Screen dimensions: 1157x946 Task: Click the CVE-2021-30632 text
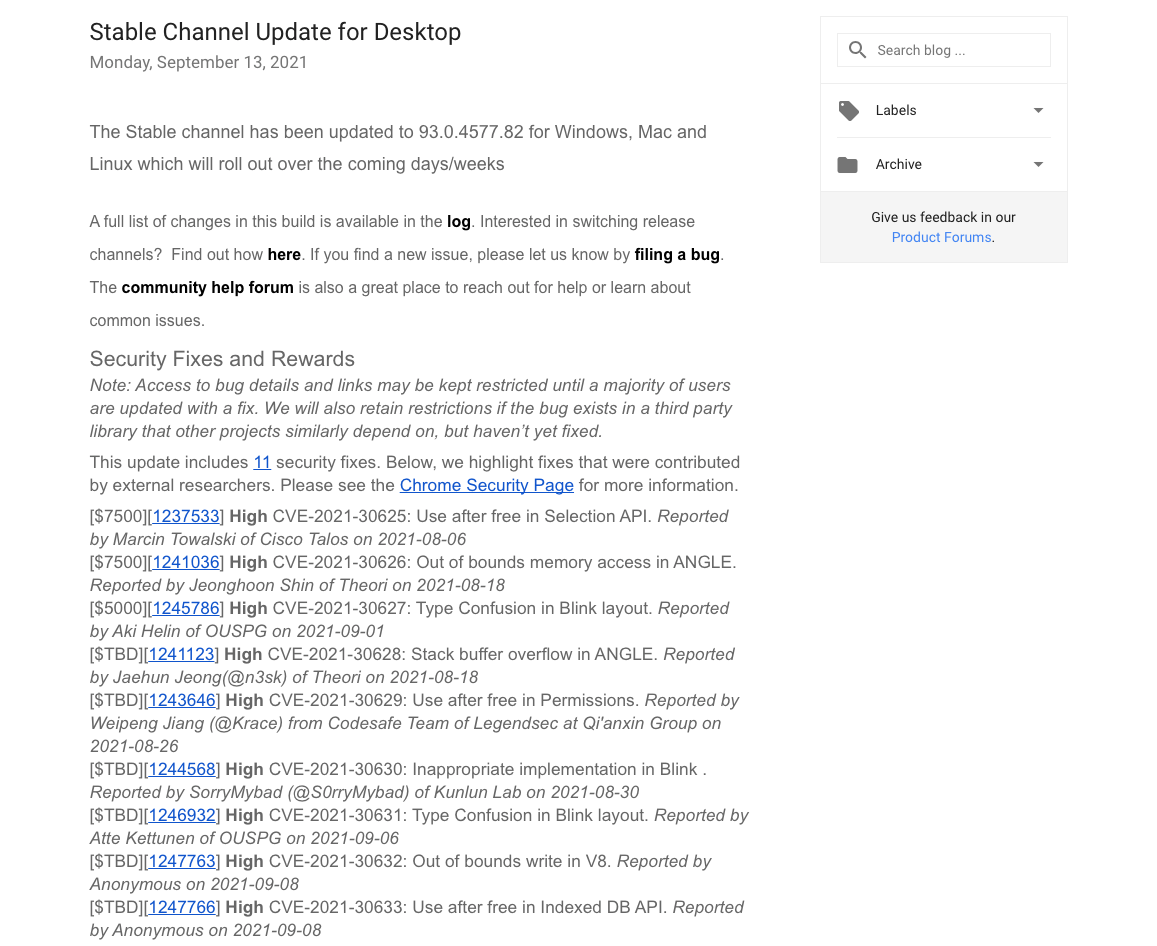[336, 861]
